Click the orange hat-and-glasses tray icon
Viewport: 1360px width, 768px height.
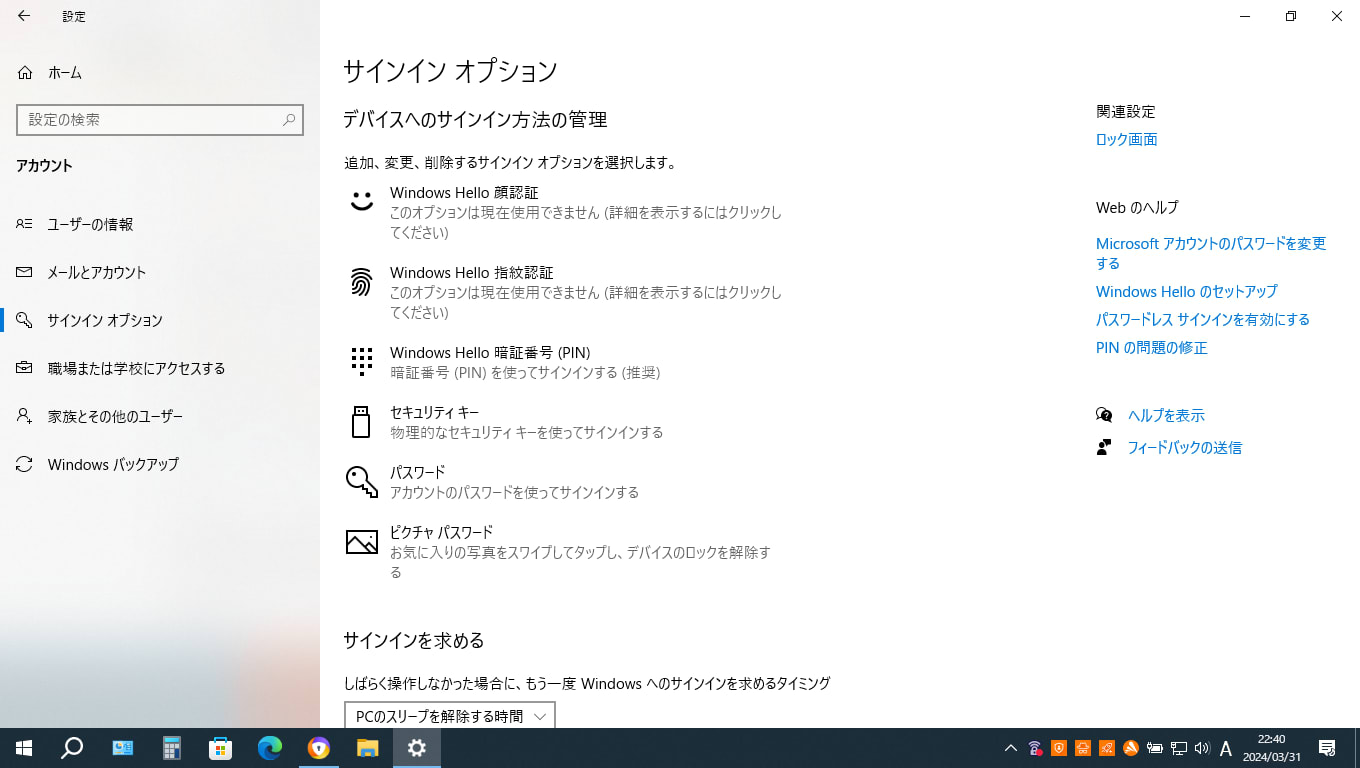pos(1083,748)
